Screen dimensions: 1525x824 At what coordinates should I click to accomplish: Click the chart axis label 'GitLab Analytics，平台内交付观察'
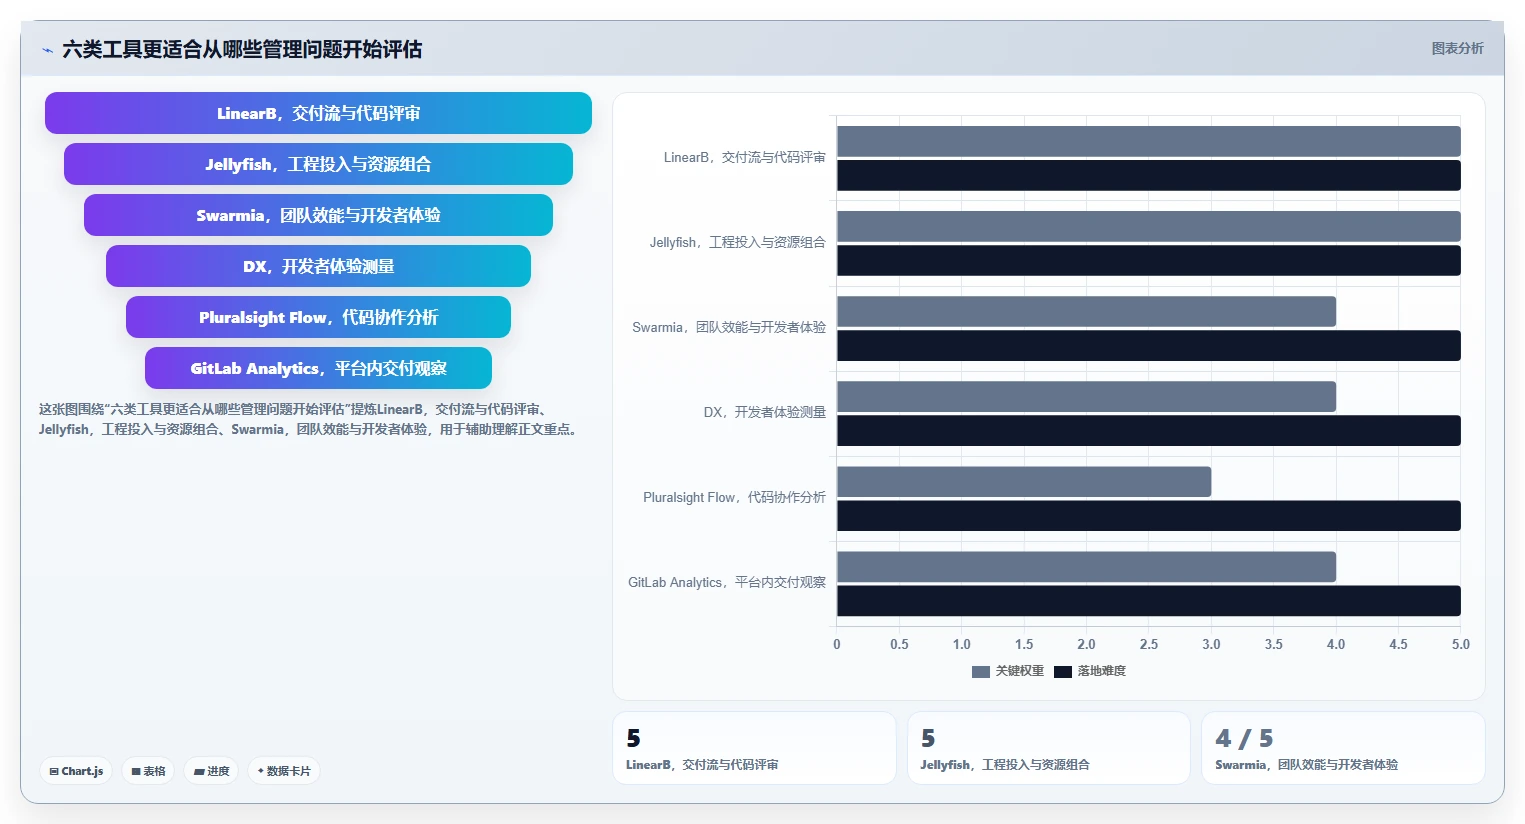coord(727,582)
